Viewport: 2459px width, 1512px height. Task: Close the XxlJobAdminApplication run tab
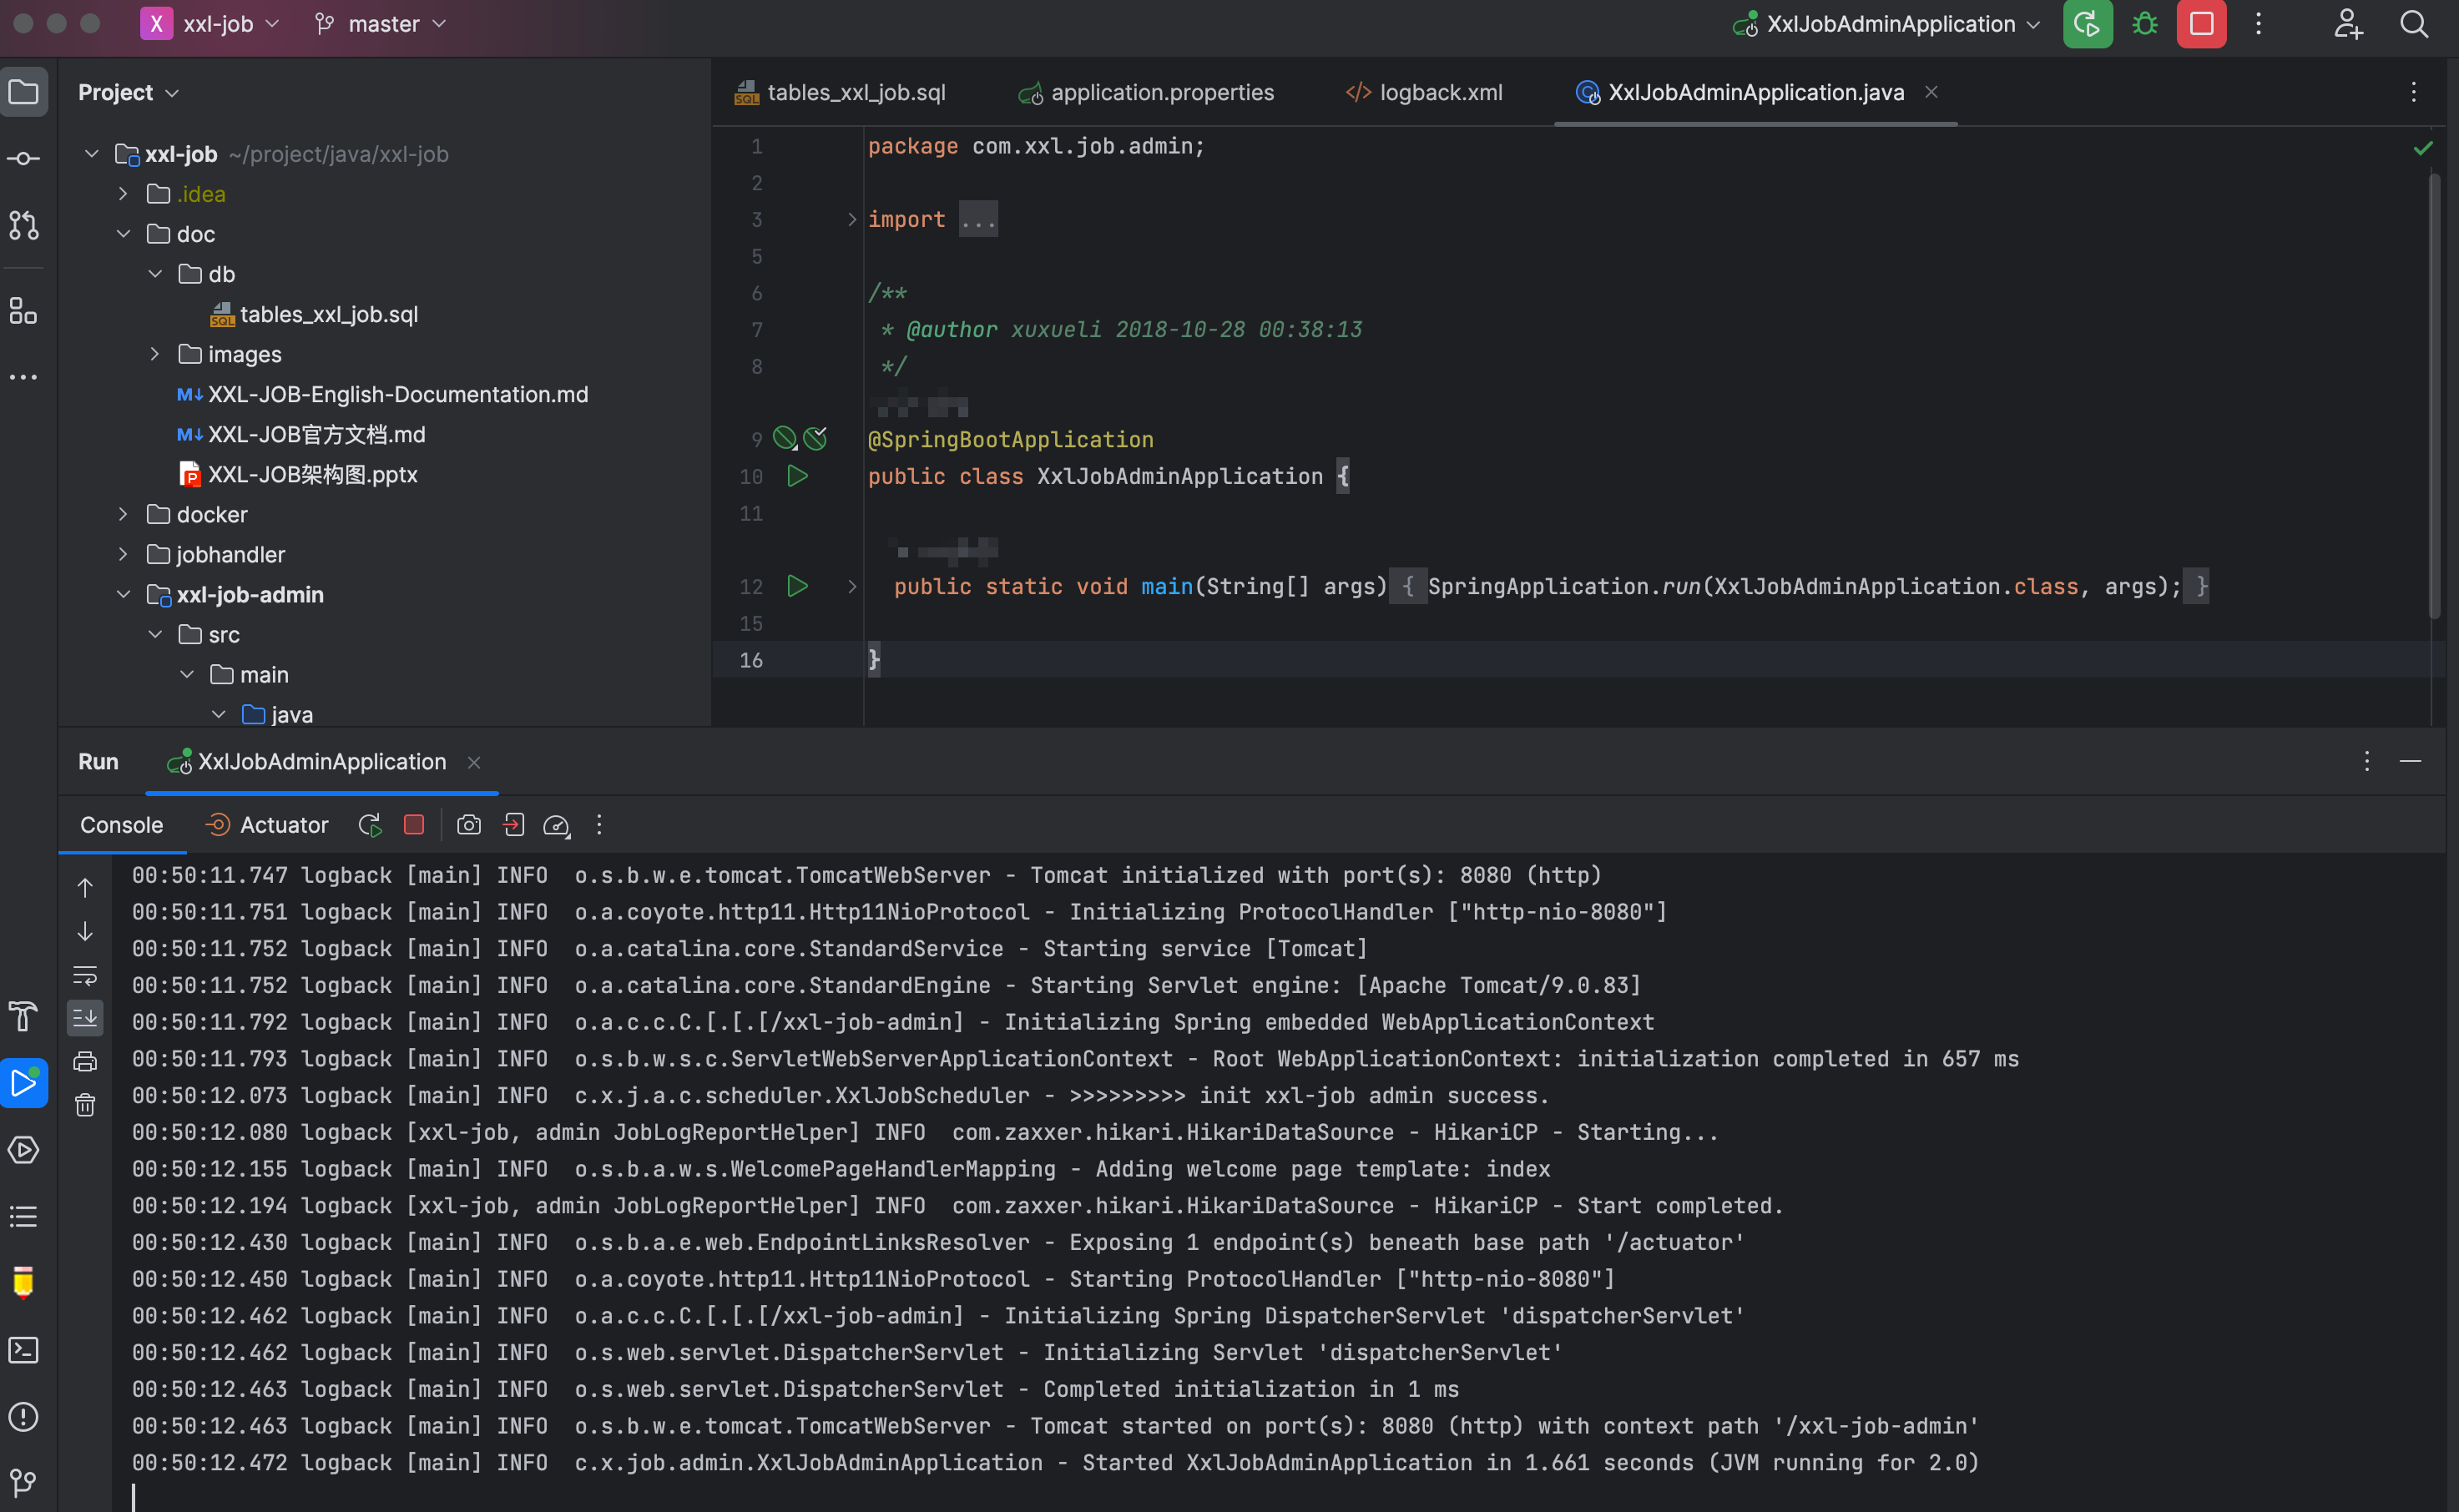coord(474,763)
